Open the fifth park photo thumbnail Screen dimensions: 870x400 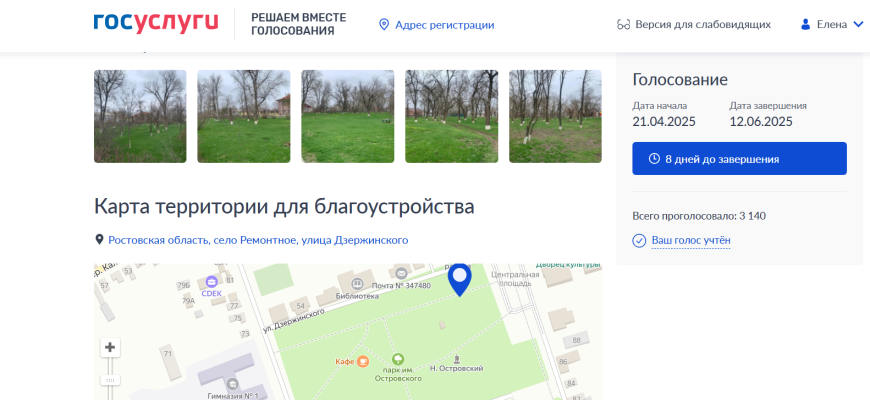click(555, 116)
